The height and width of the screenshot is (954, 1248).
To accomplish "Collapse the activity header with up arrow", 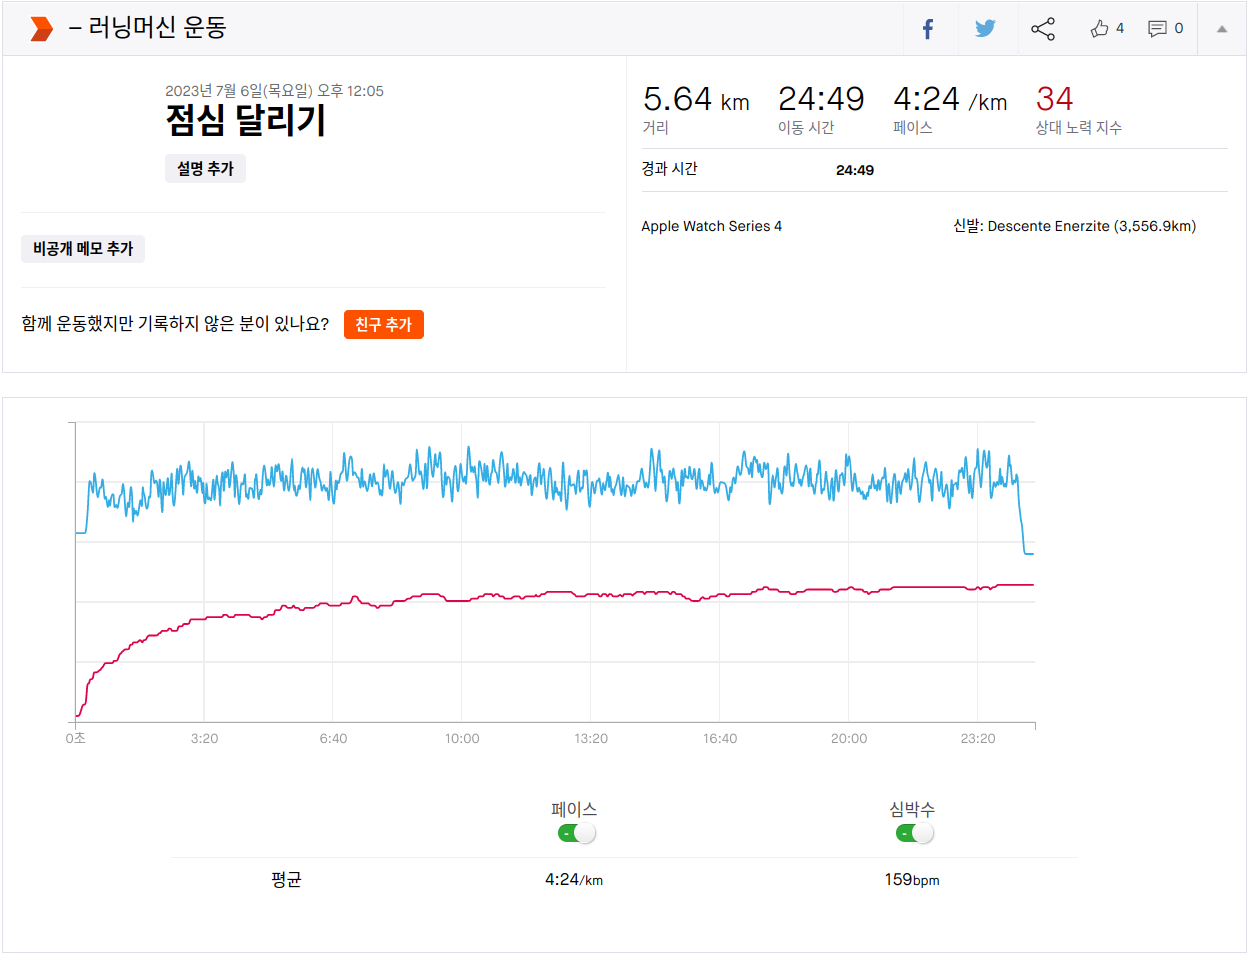I will click(1221, 29).
